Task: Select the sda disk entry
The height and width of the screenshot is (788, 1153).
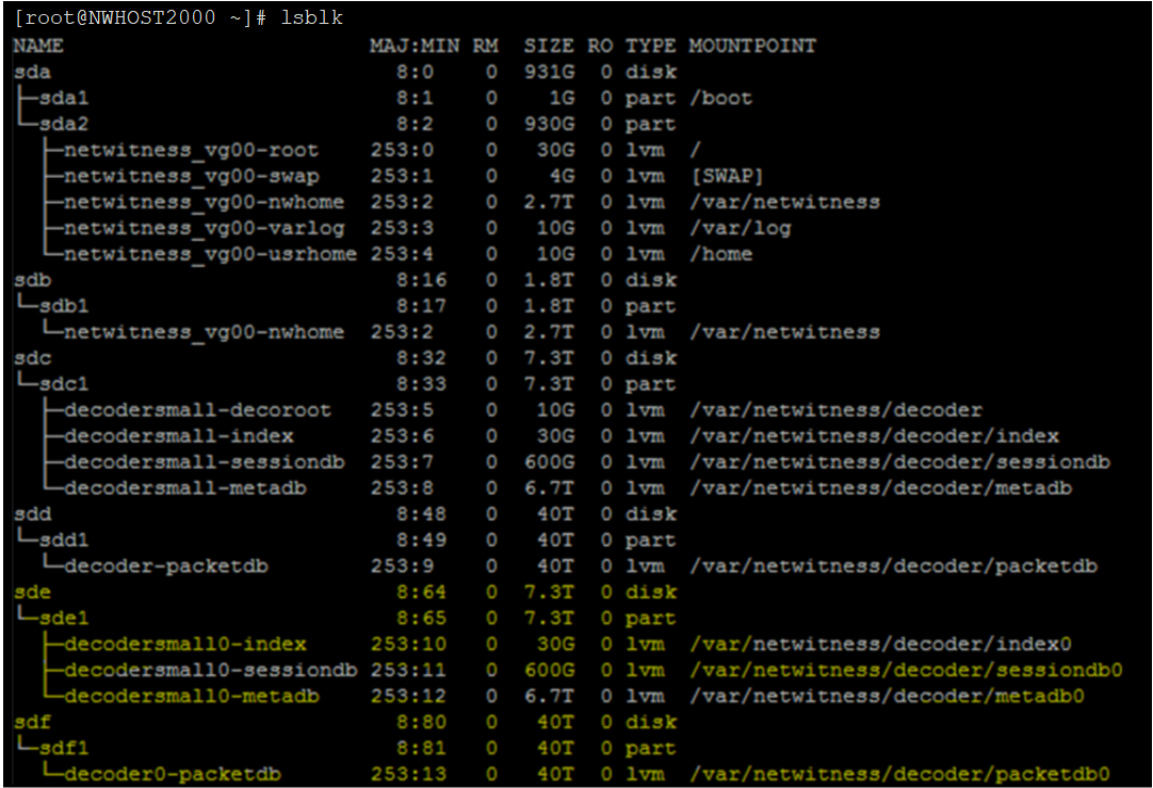Action: [23, 71]
